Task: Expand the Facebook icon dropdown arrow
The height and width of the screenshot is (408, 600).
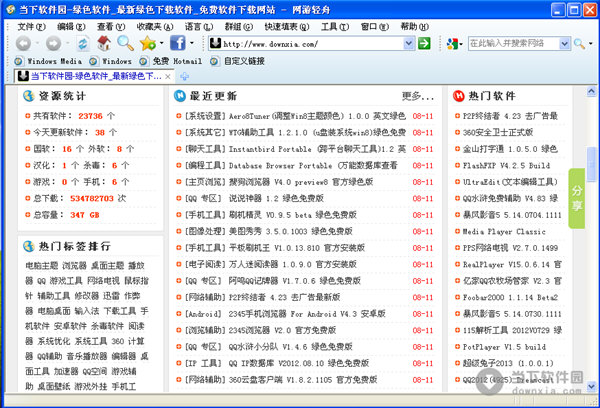Action: [192, 43]
